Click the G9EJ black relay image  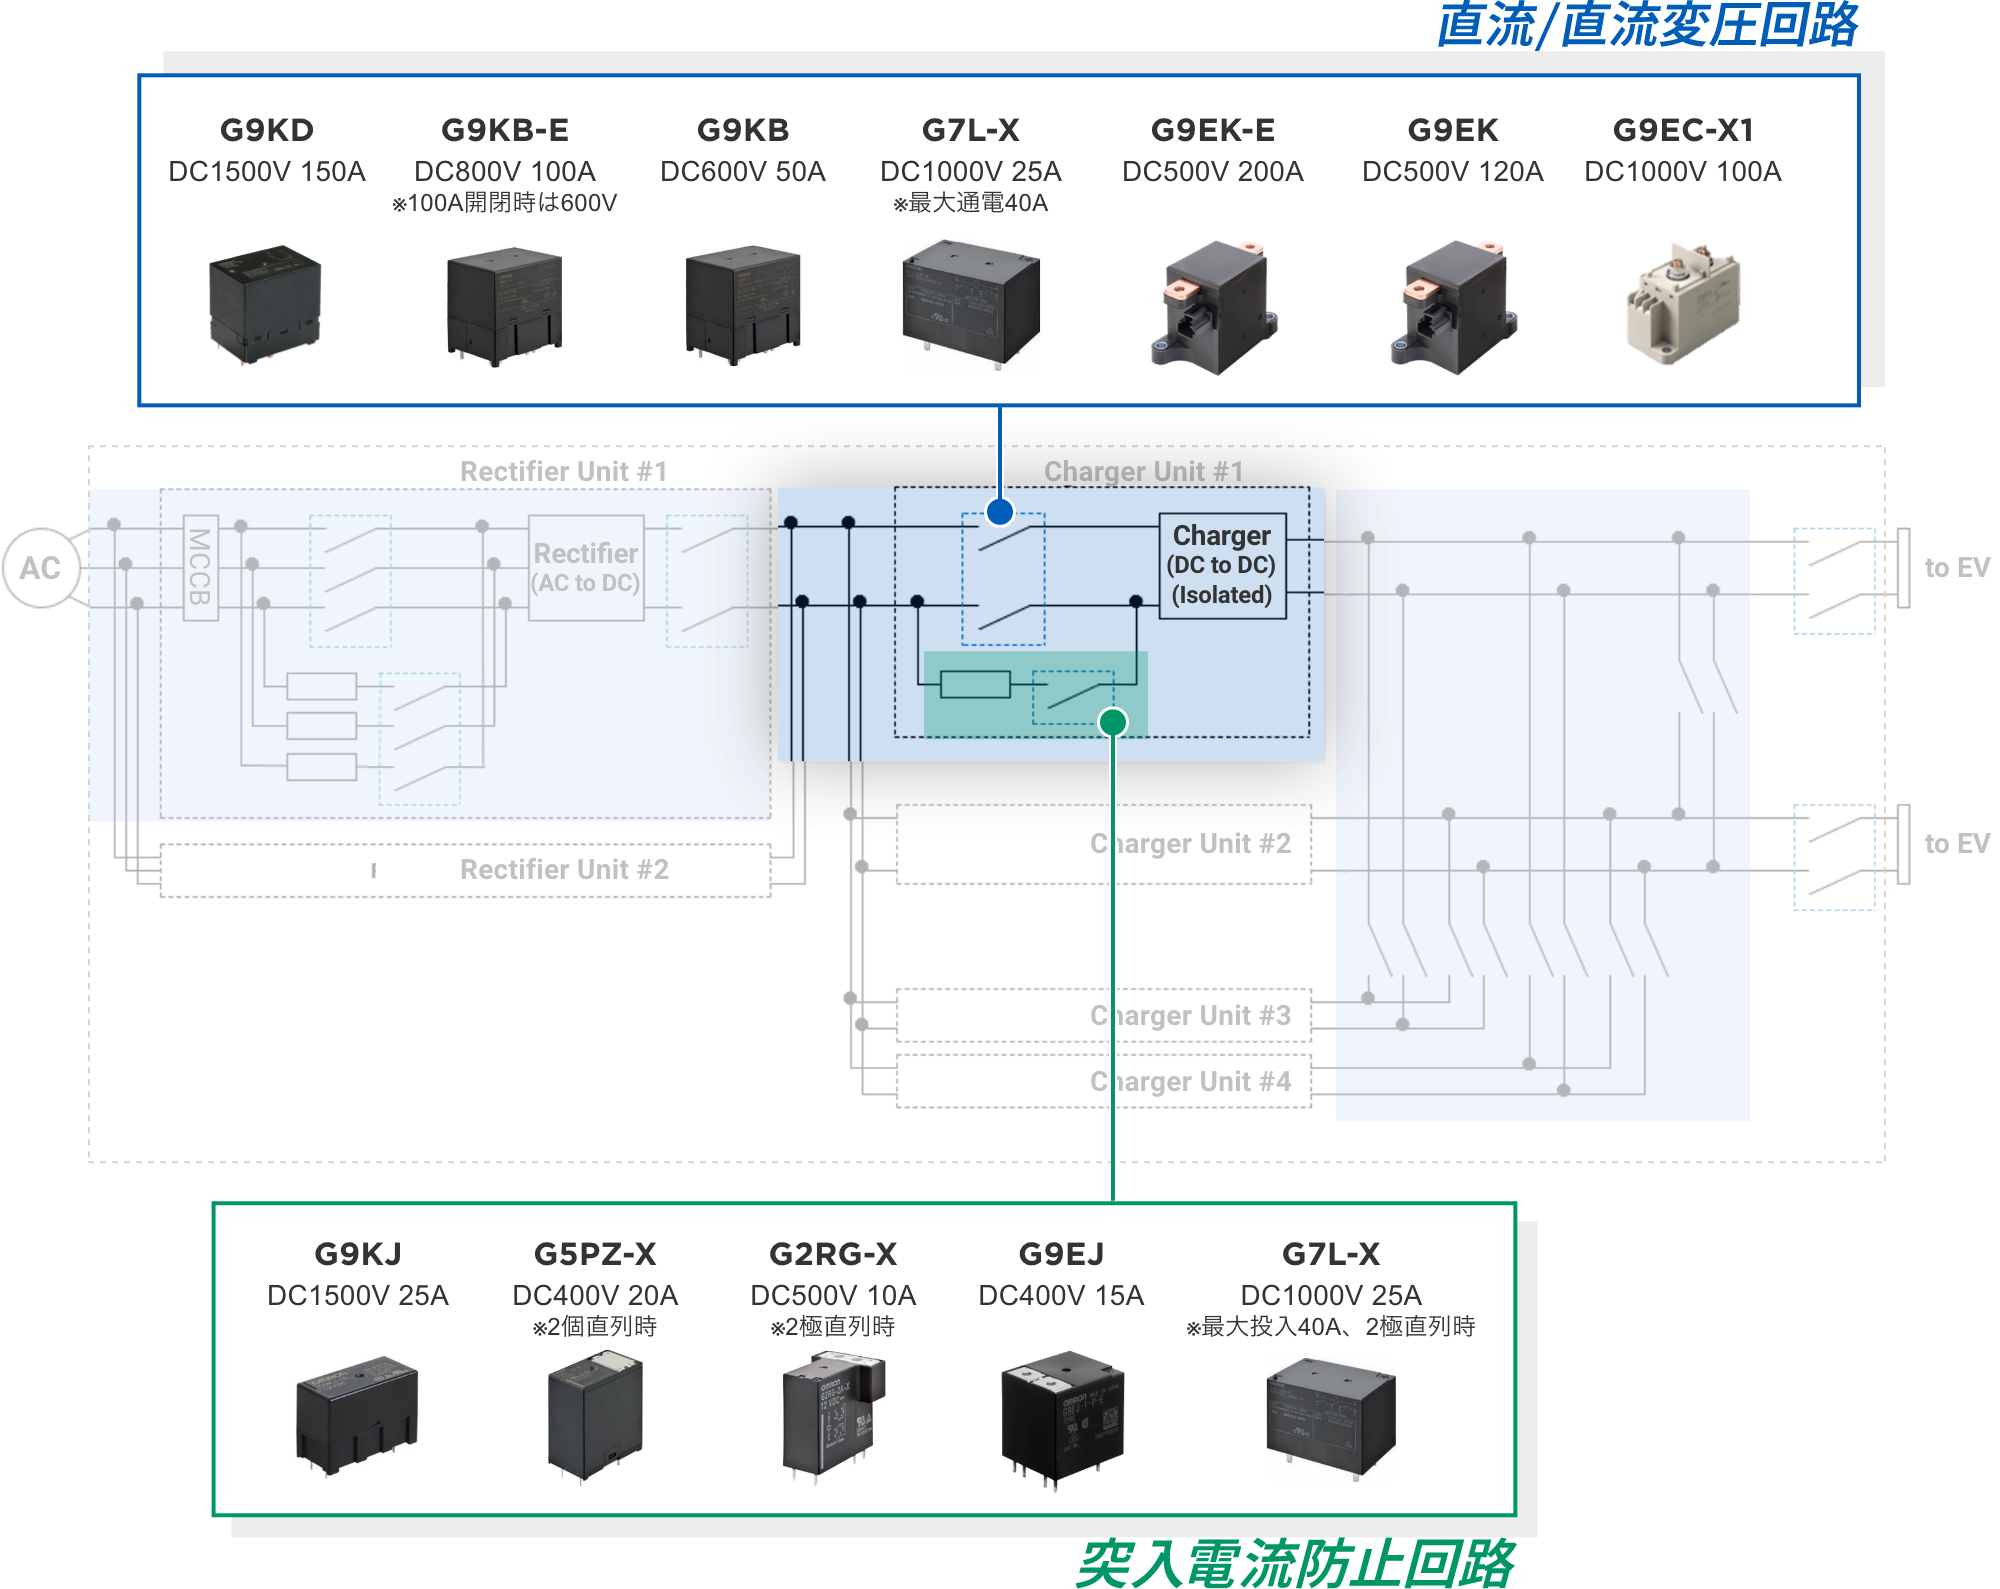click(1062, 1417)
